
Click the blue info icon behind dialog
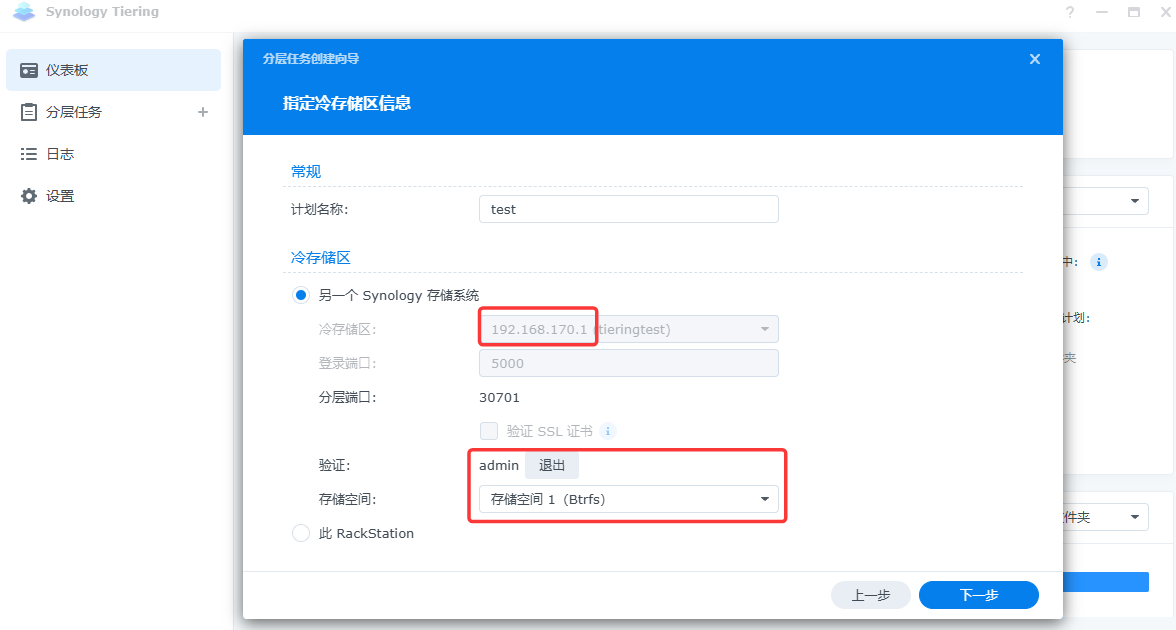click(1098, 262)
